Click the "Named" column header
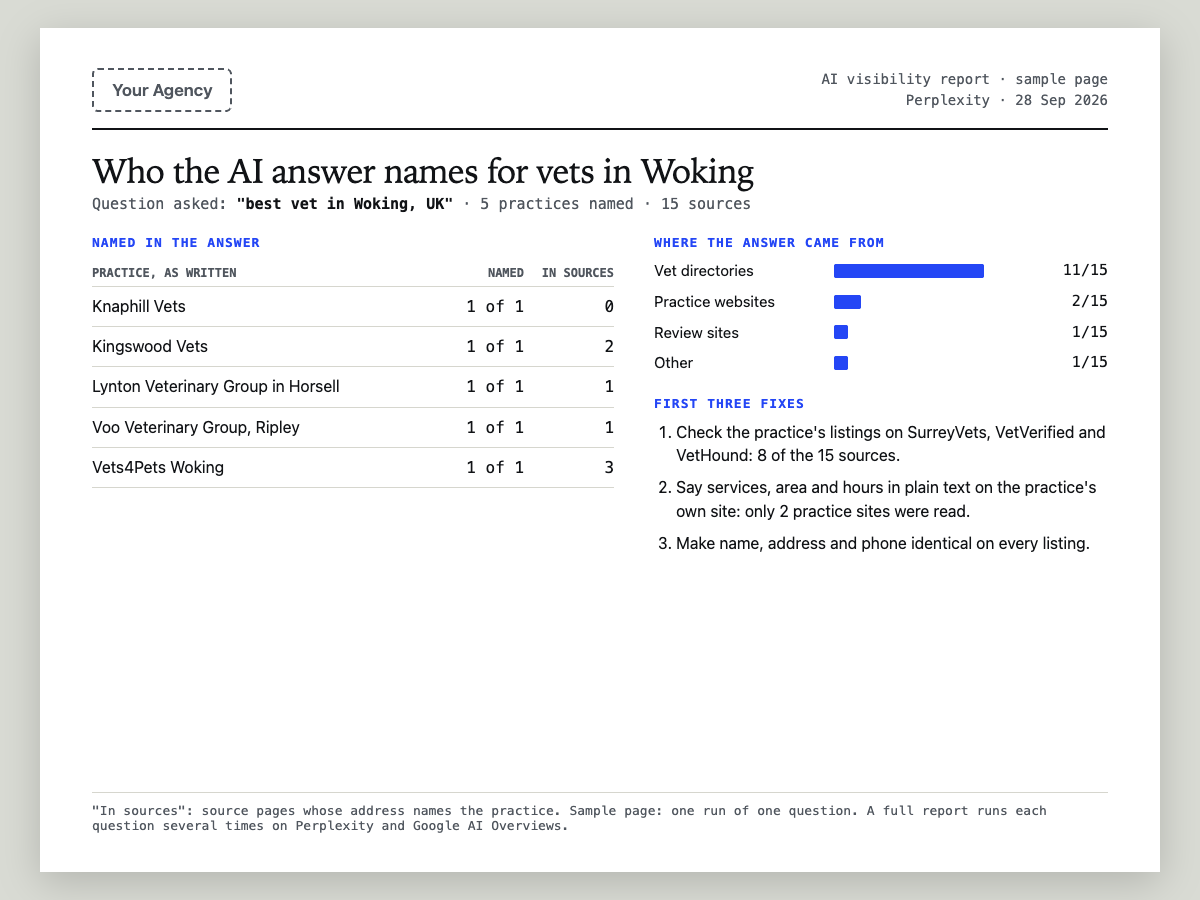This screenshot has width=1200, height=900. (506, 273)
